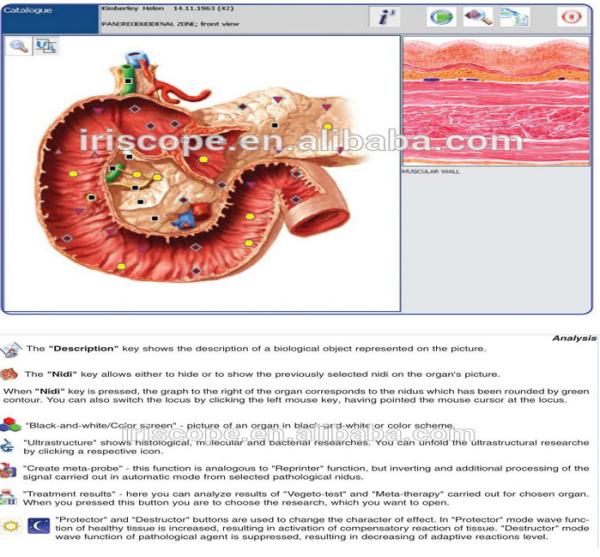Start research with the green play icon
The width and height of the screenshot is (600, 557).
(441, 17)
